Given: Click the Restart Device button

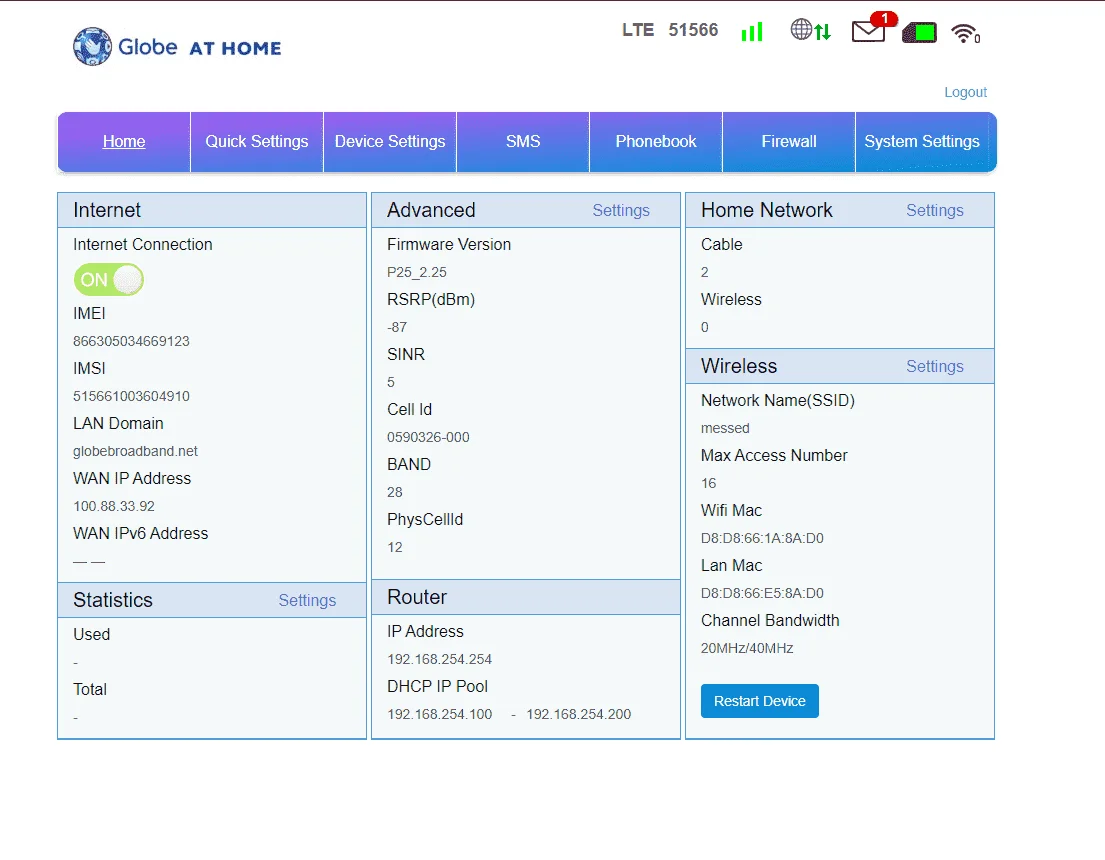Looking at the screenshot, I should (x=760, y=701).
